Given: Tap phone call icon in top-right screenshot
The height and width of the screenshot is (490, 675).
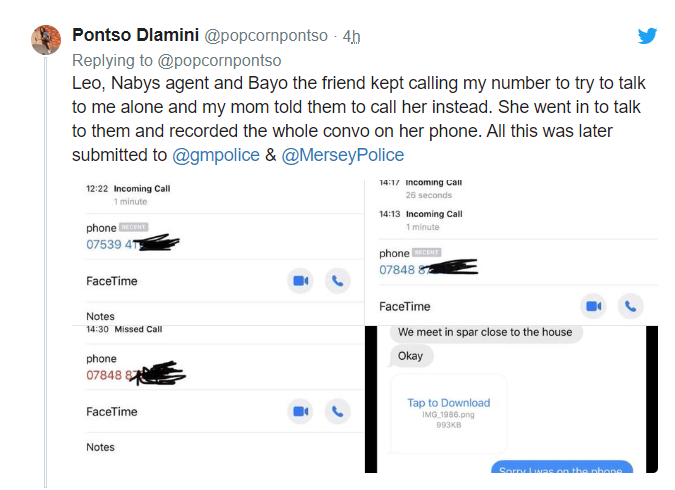Looking at the screenshot, I should pyautogui.click(x=630, y=306).
